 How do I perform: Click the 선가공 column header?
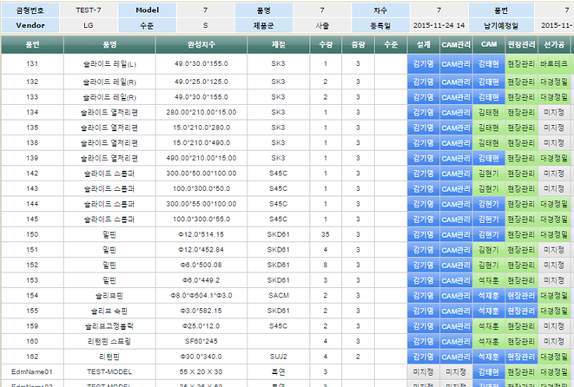(x=554, y=45)
